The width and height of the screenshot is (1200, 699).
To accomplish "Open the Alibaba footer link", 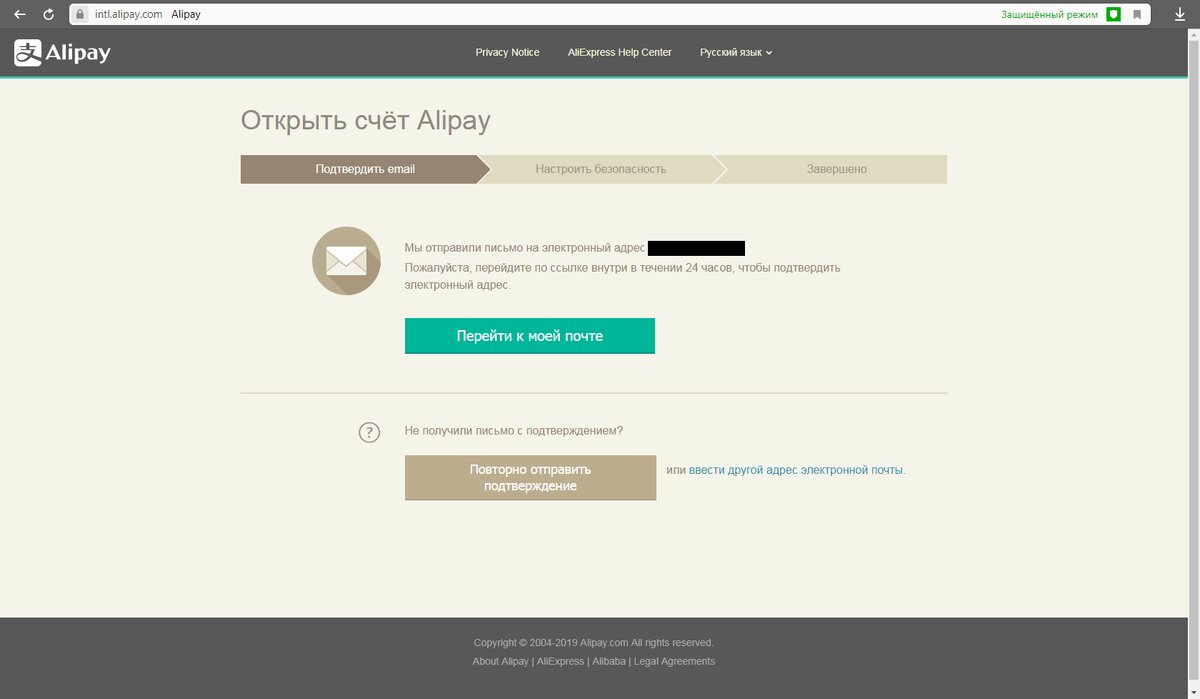I will 609,661.
